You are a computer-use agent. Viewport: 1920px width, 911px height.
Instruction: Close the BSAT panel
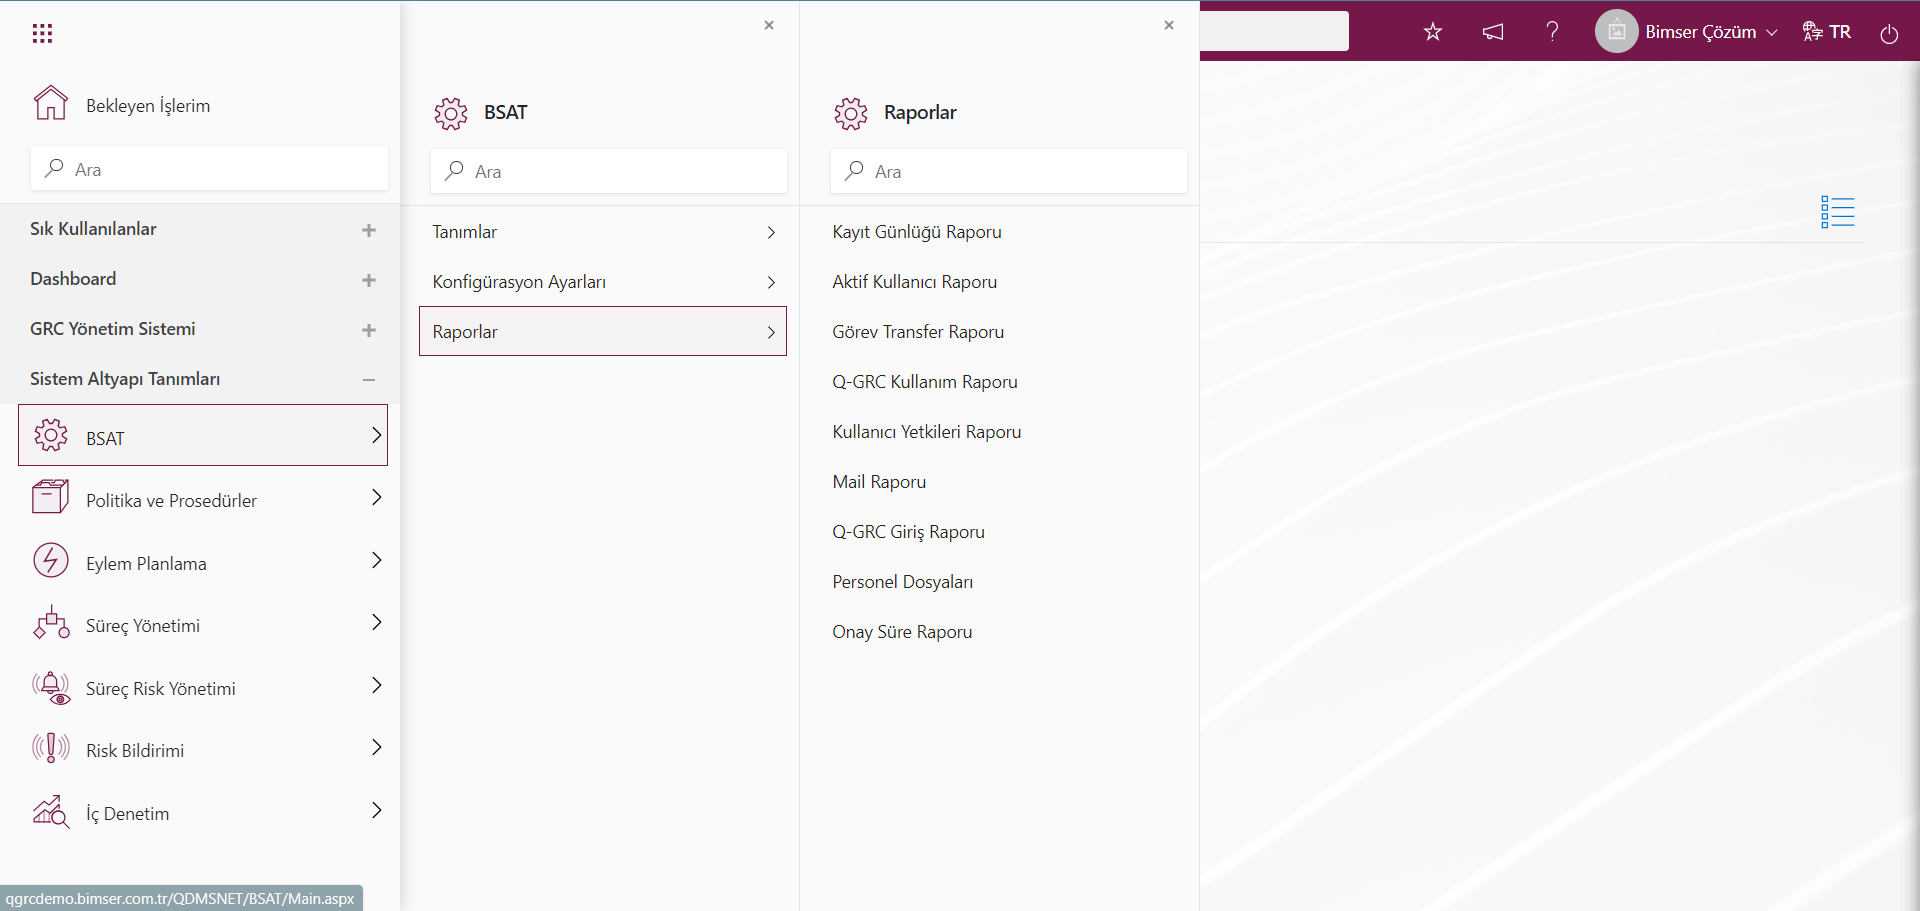coord(769,25)
